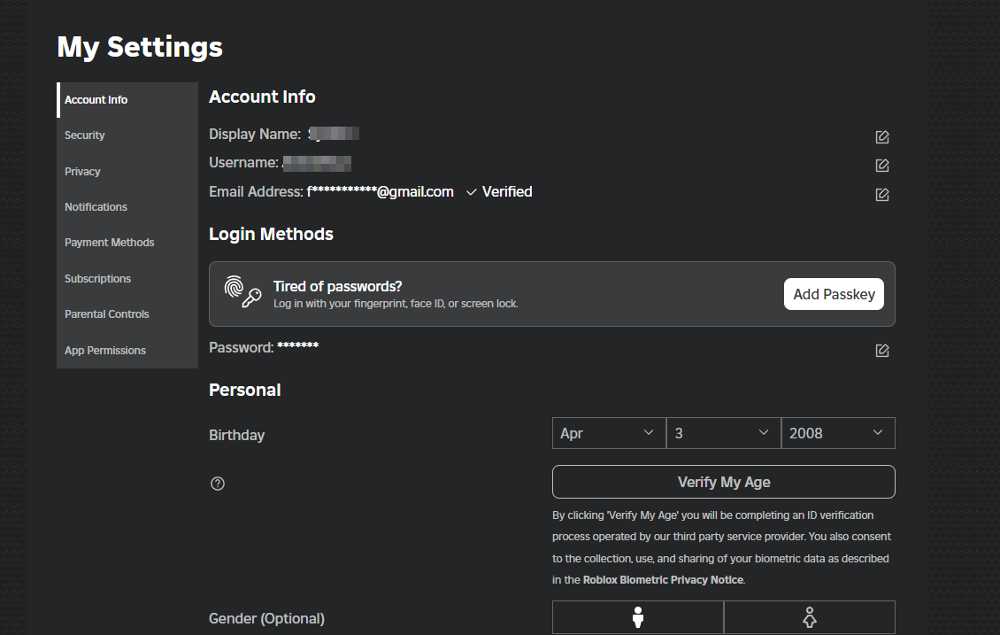This screenshot has height=635, width=1000.
Task: Click the edit icon beside Username
Action: (881, 165)
